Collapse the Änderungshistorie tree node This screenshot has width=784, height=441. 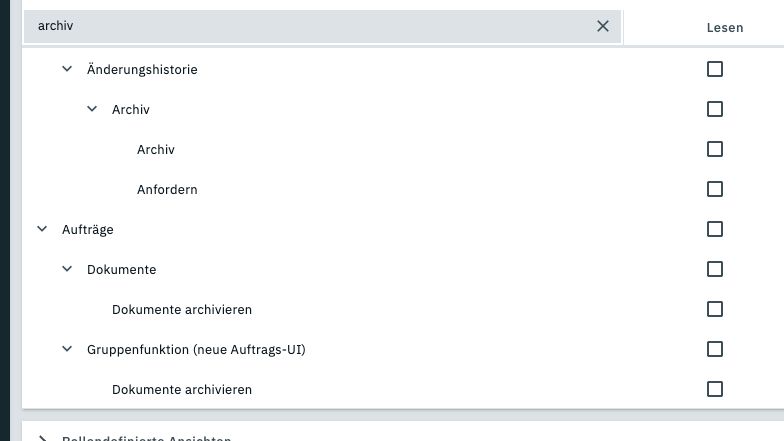(x=67, y=69)
